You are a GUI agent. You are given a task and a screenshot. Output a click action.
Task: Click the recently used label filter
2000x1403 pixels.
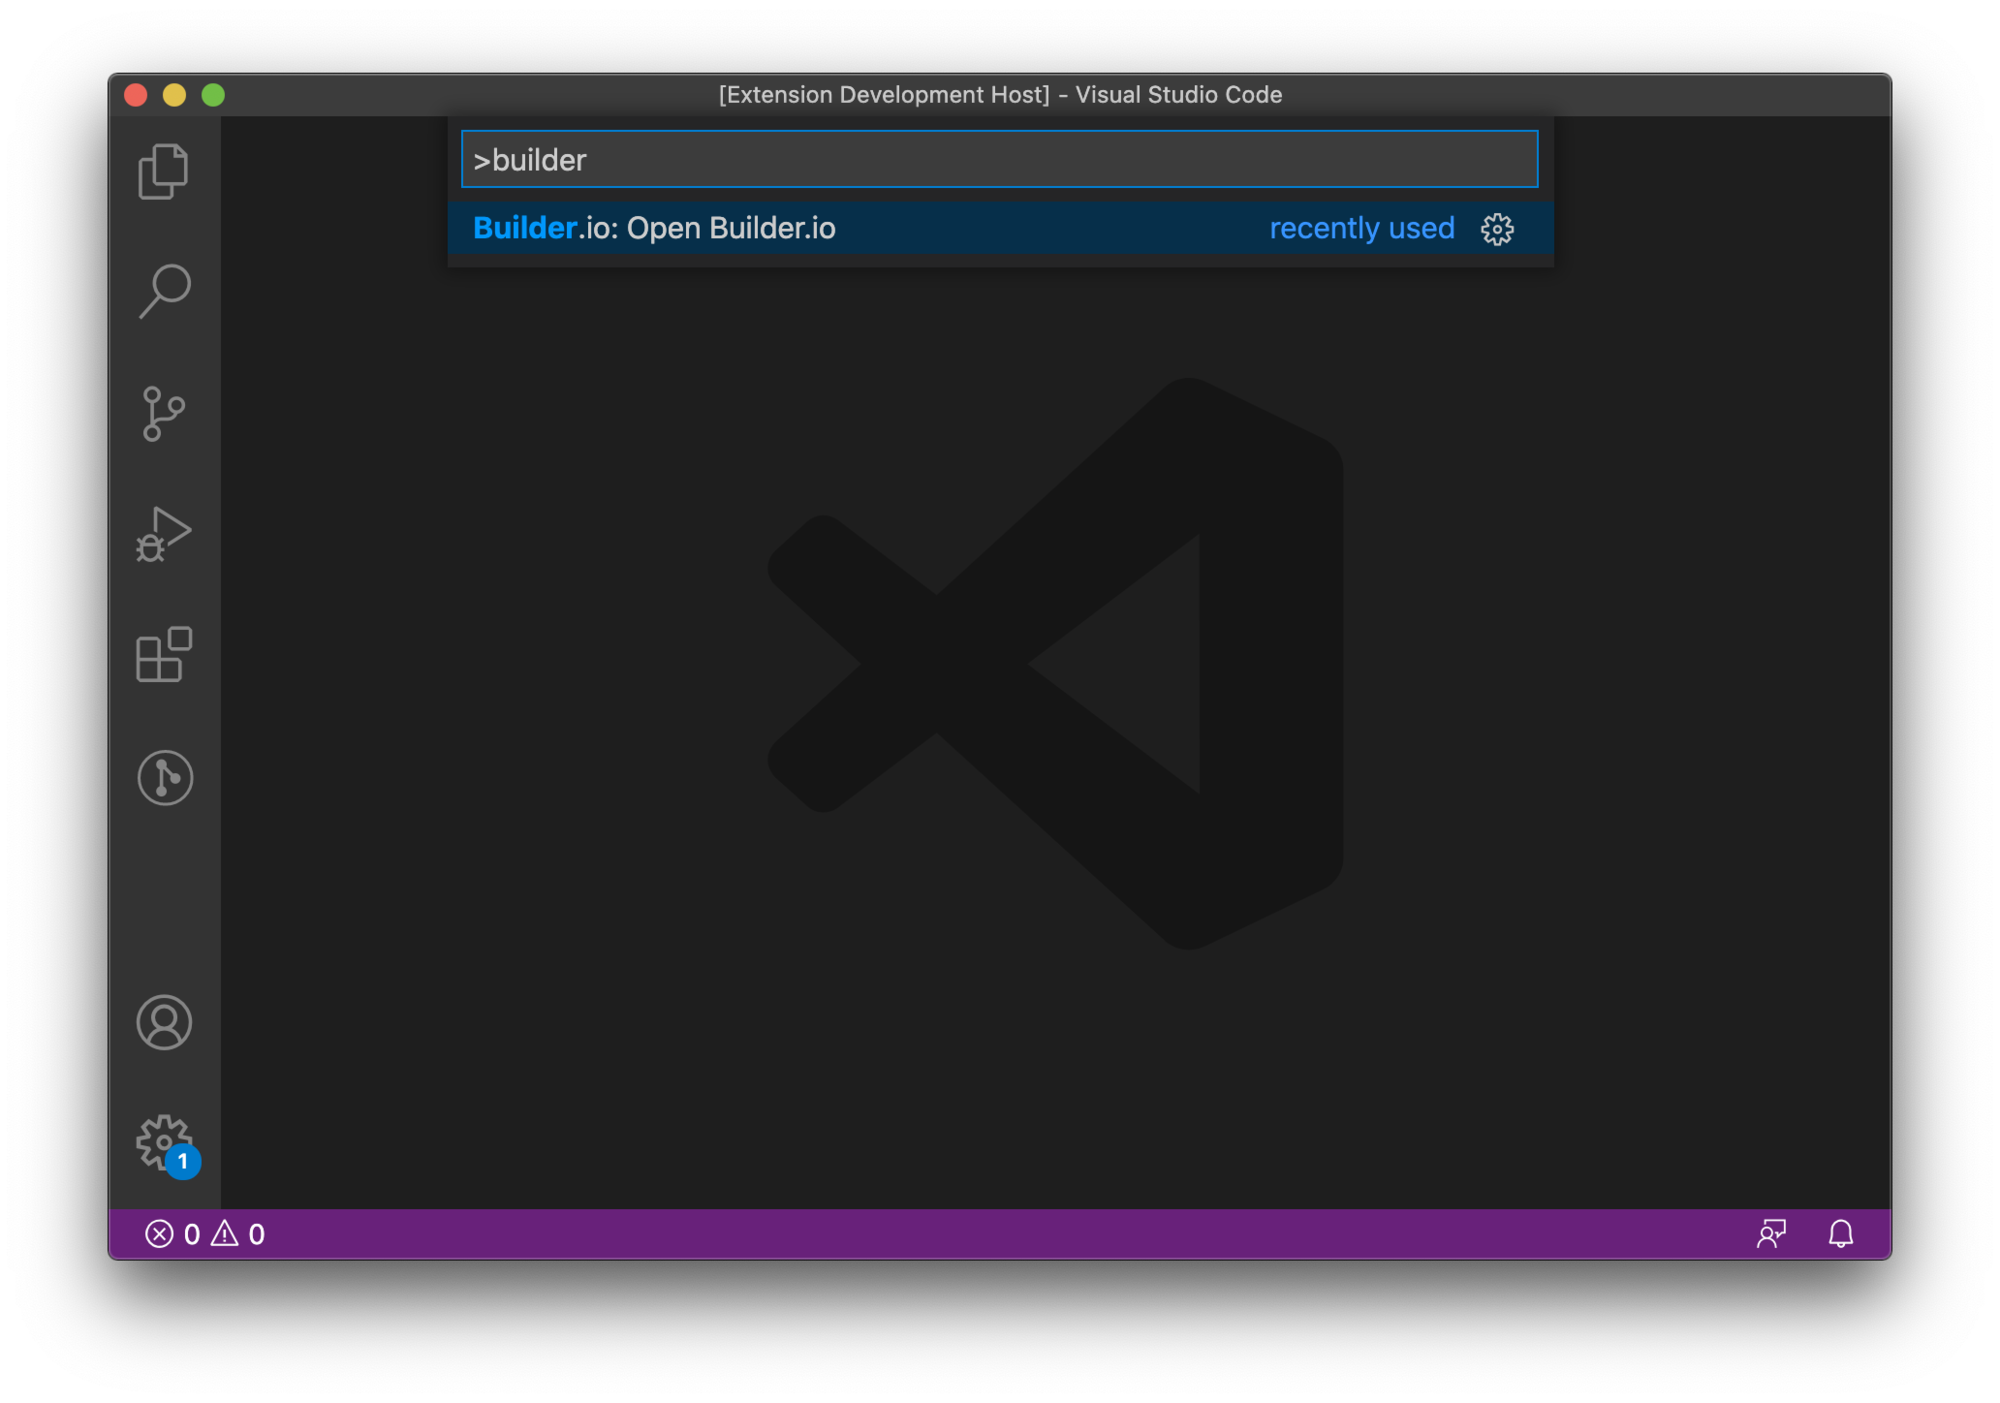point(1360,228)
